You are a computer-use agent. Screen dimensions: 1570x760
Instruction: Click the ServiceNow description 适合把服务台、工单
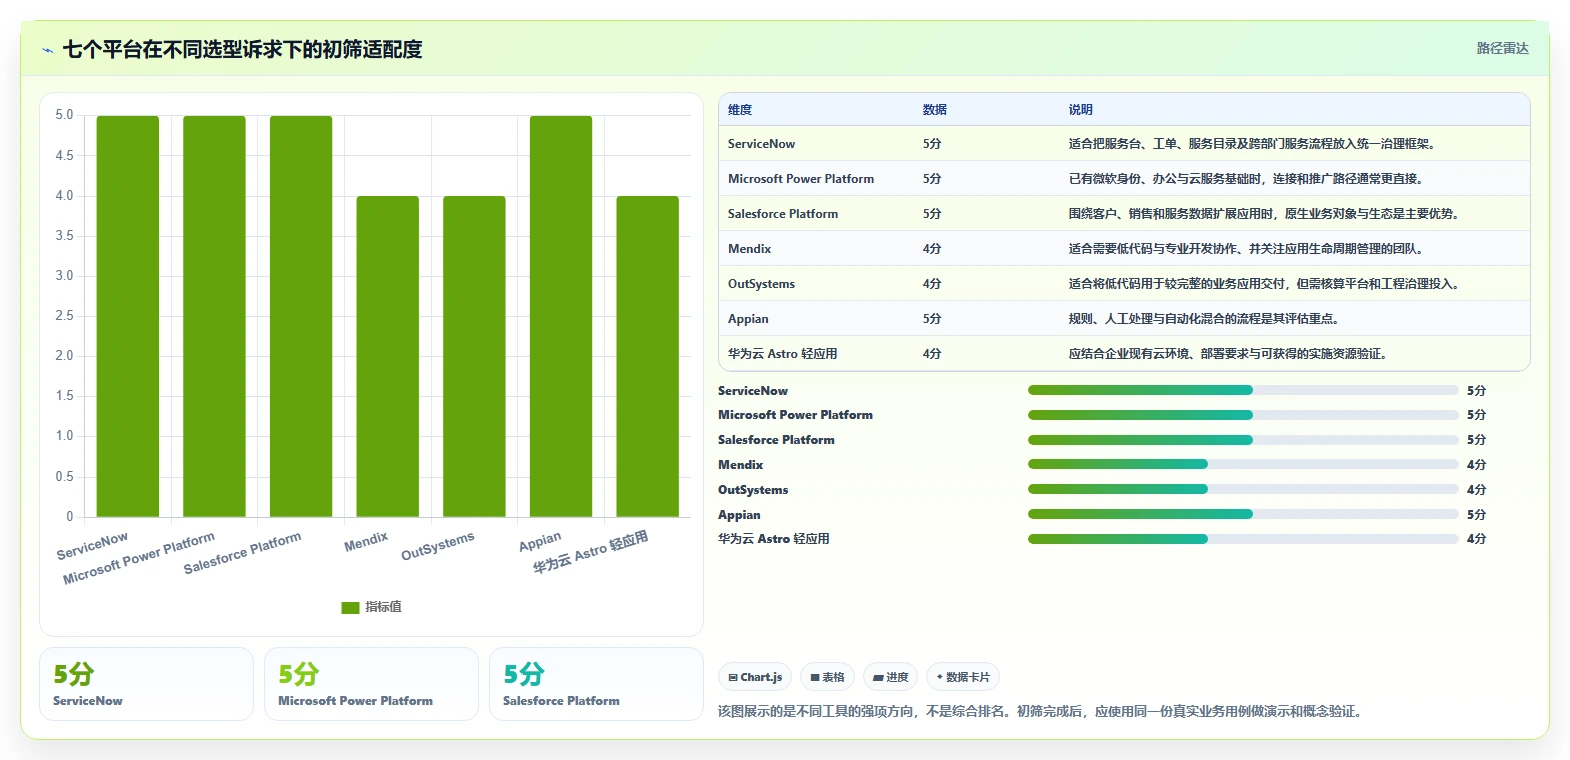point(1254,144)
